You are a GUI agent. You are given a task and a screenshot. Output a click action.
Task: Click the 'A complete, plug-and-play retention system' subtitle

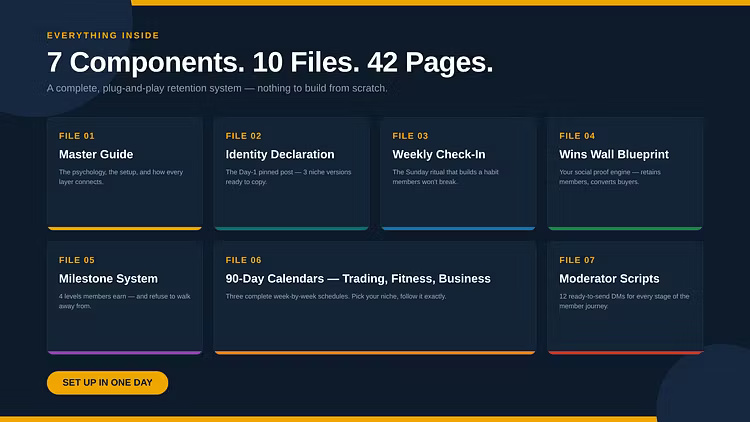pyautogui.click(x=217, y=89)
